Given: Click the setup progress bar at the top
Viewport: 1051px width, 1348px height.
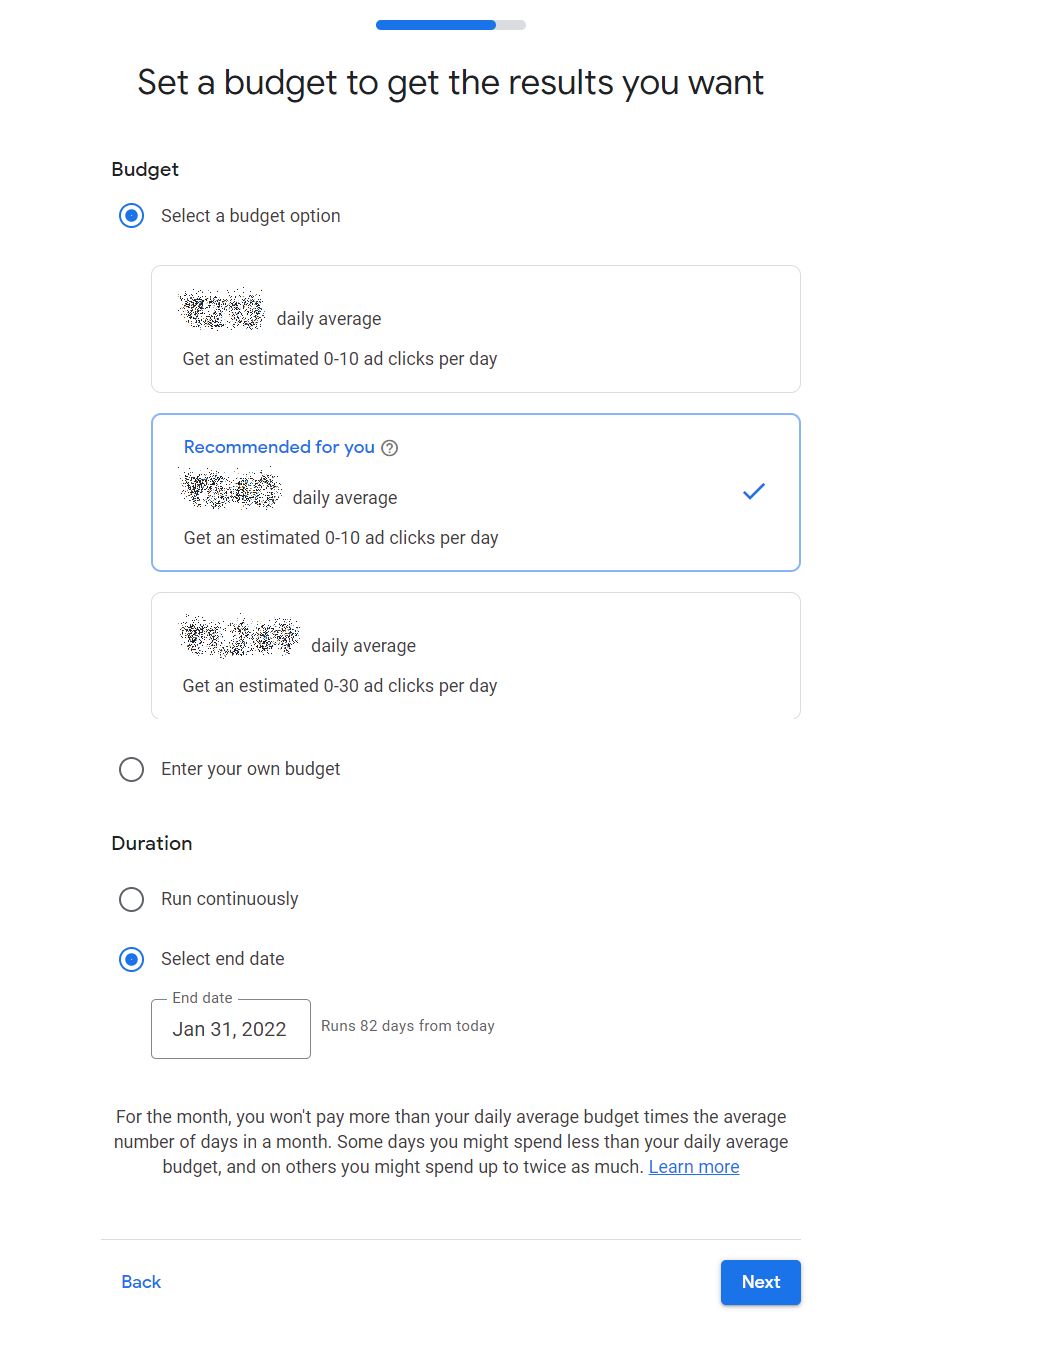Looking at the screenshot, I should pos(450,25).
